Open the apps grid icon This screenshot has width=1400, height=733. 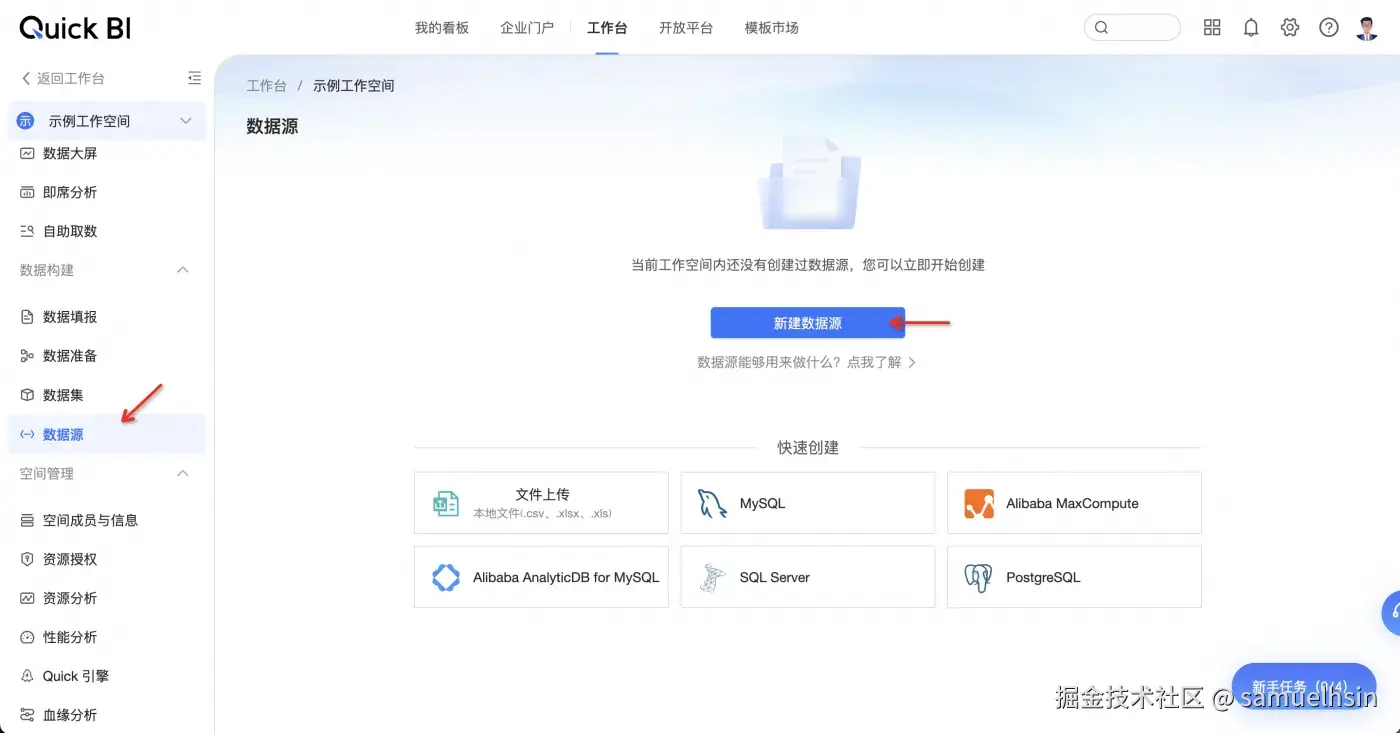tap(1212, 28)
